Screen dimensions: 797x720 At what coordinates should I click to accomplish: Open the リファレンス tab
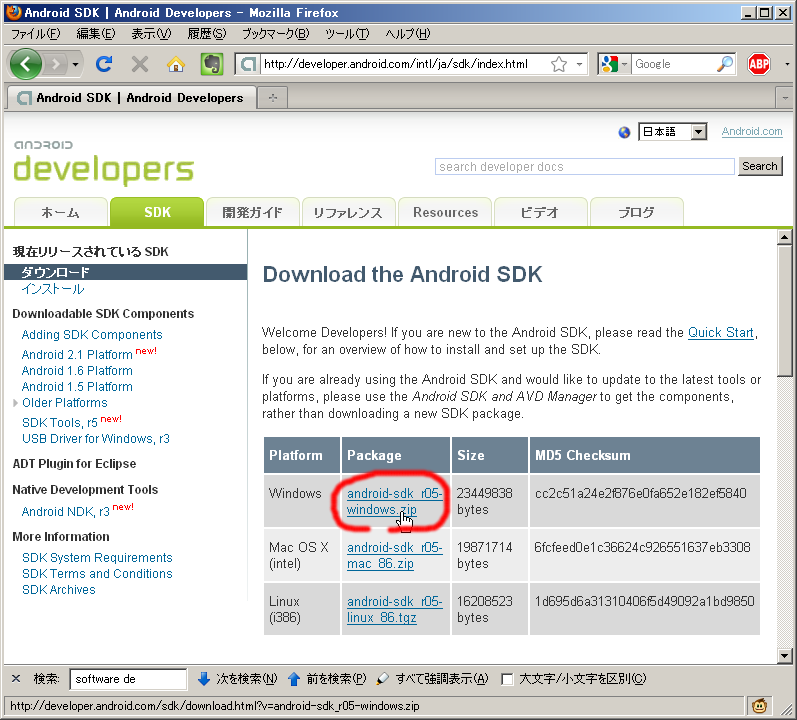point(348,212)
